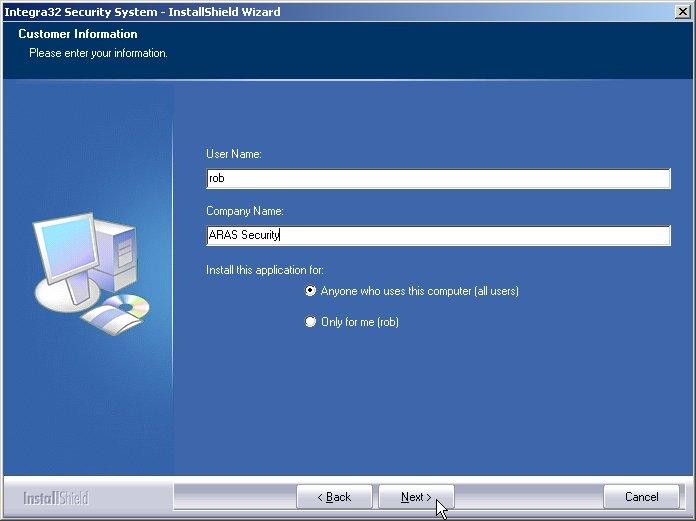
Task: Click the Next button
Action: (x=416, y=497)
